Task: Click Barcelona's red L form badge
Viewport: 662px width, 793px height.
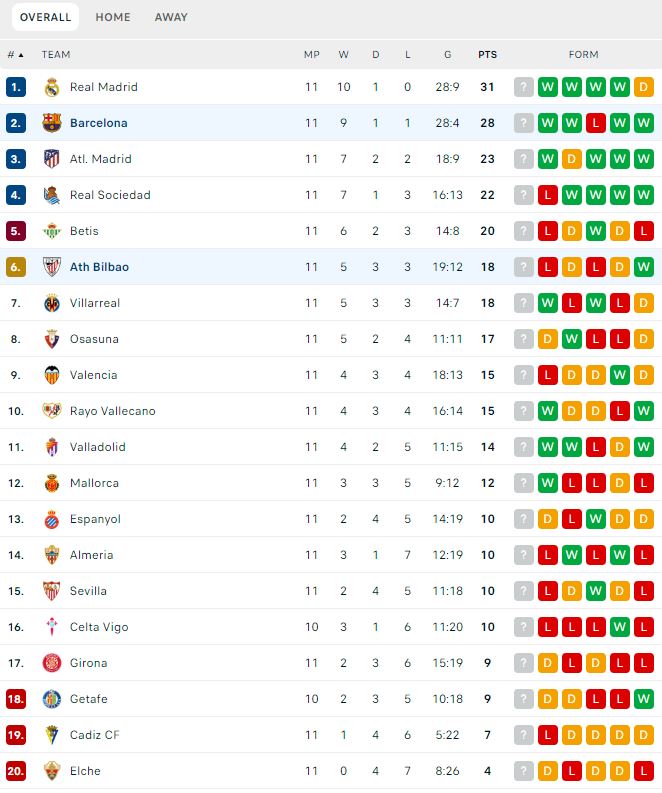Action: click(x=596, y=123)
